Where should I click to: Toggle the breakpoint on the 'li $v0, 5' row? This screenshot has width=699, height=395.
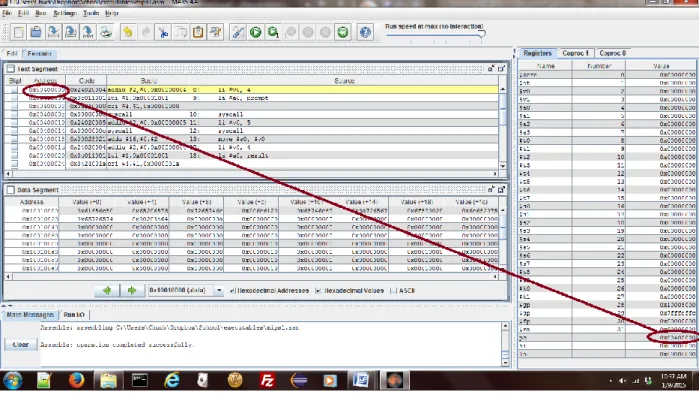coord(14,123)
